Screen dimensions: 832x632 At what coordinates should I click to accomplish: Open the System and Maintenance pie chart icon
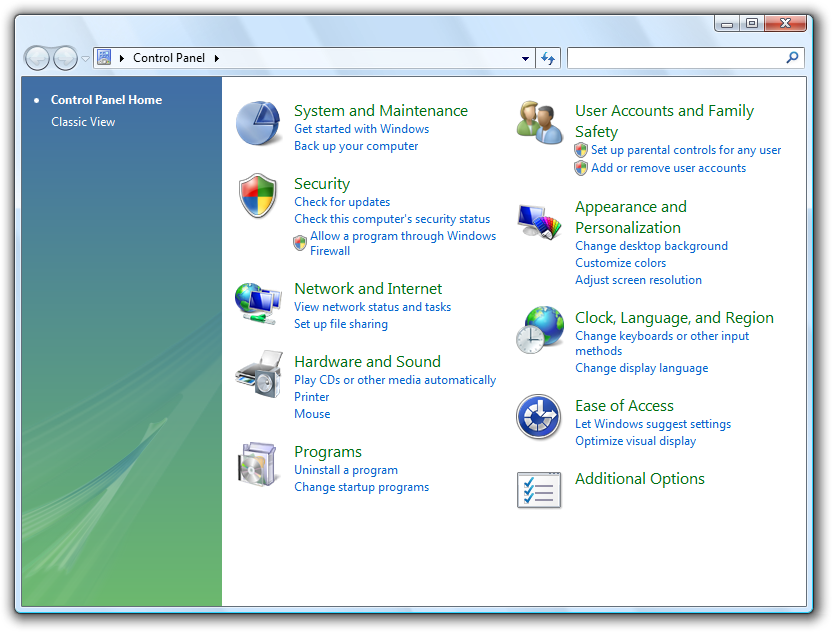click(x=258, y=124)
